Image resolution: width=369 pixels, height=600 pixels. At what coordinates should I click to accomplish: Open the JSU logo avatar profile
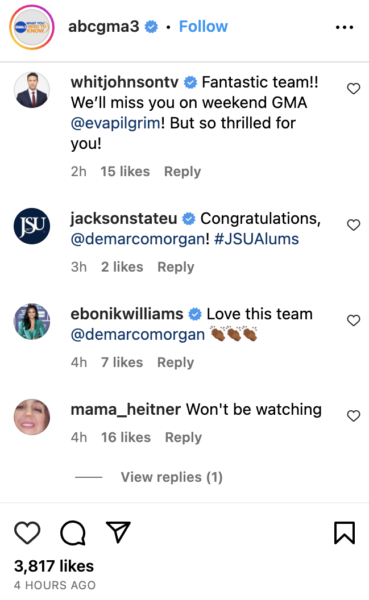(32, 226)
